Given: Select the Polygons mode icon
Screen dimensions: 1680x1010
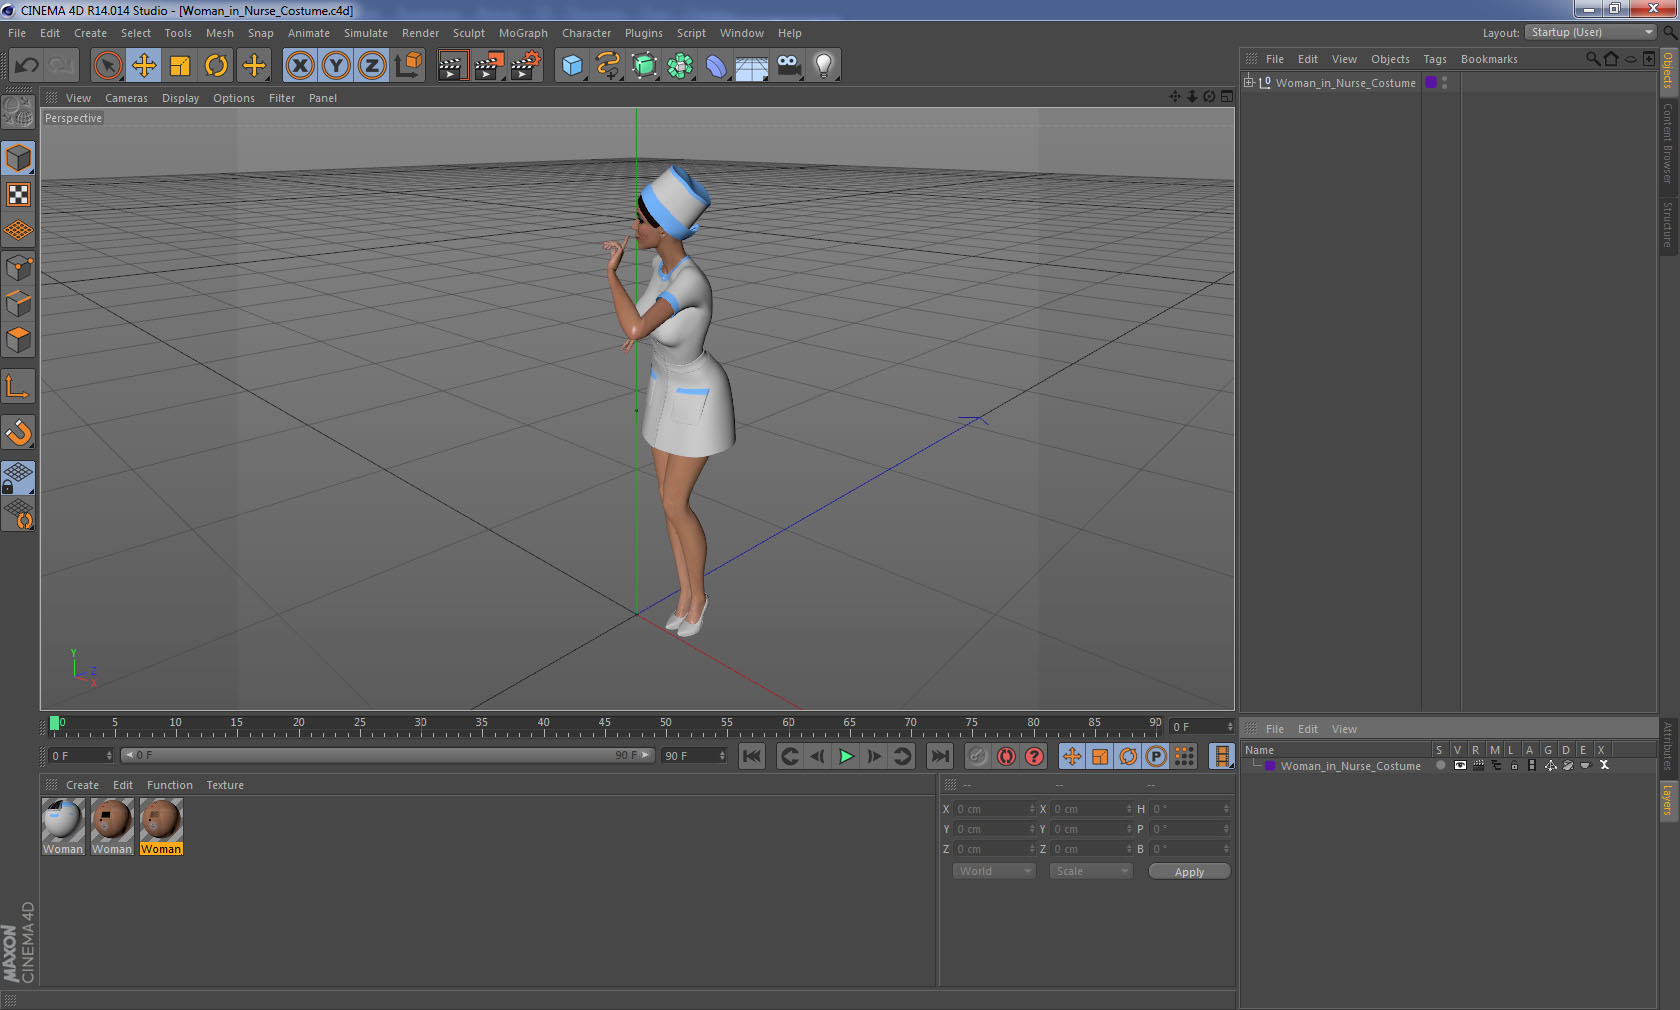Looking at the screenshot, I should point(18,340).
